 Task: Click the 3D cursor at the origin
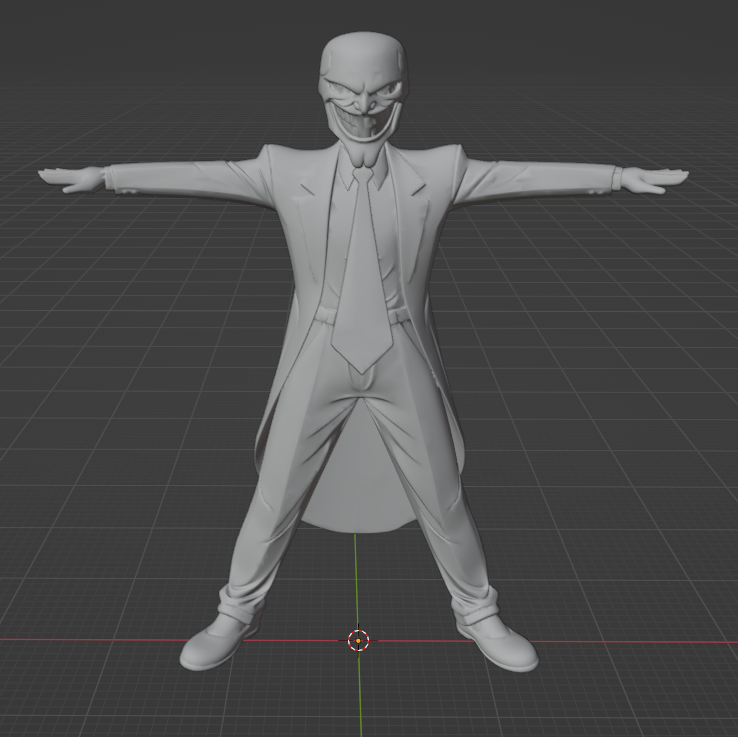pyautogui.click(x=358, y=641)
